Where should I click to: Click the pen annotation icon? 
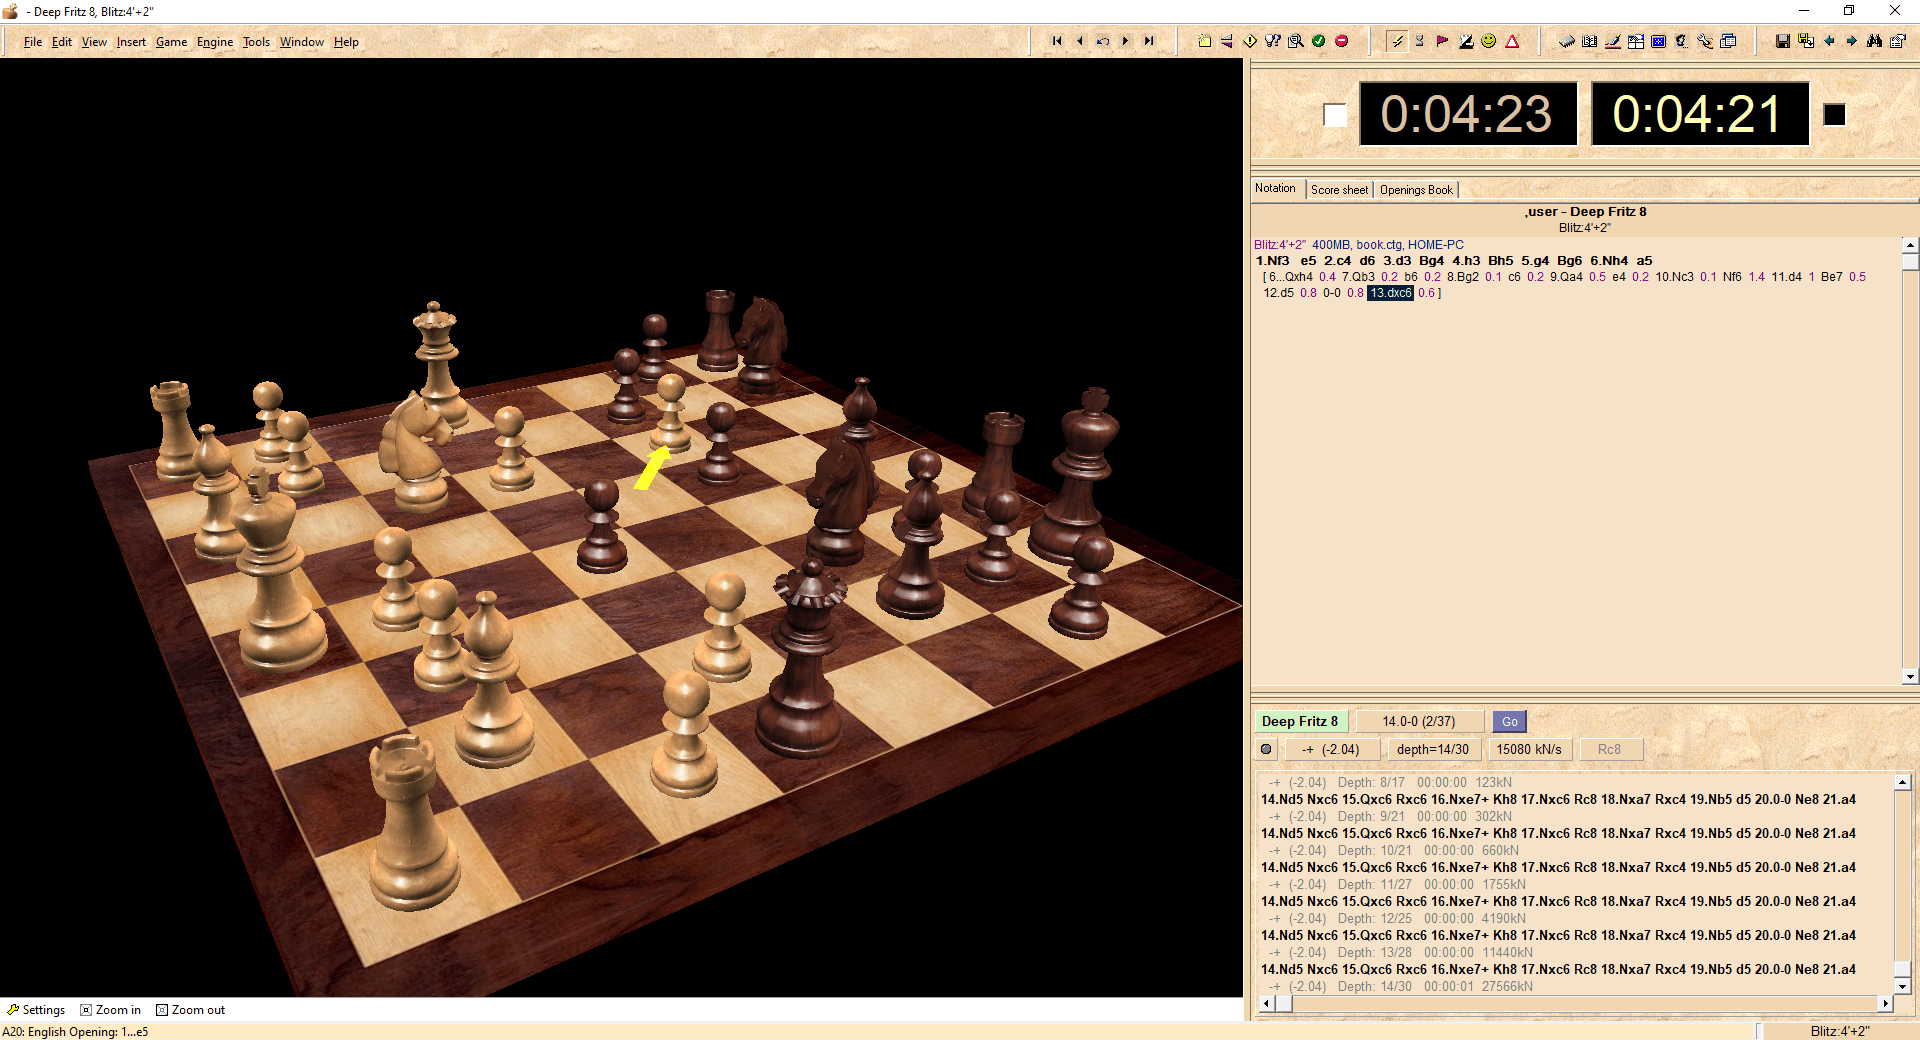click(1613, 41)
